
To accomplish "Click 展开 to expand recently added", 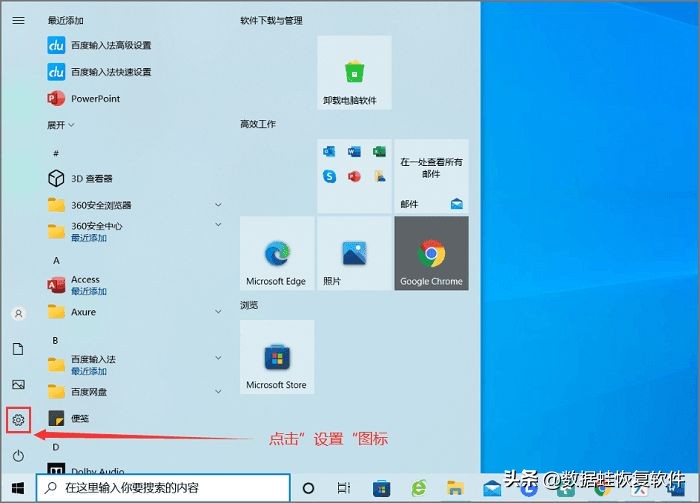I will [61, 125].
